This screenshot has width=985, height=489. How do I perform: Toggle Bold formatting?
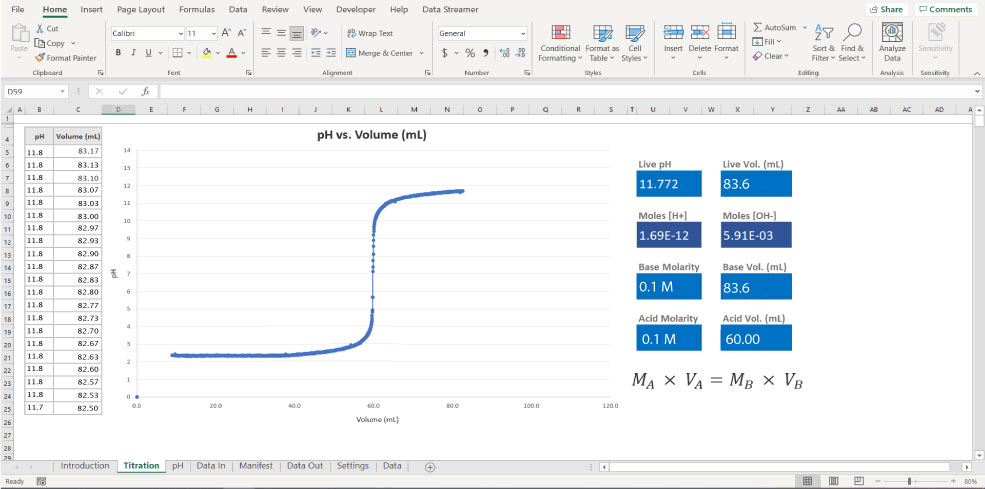pos(118,53)
